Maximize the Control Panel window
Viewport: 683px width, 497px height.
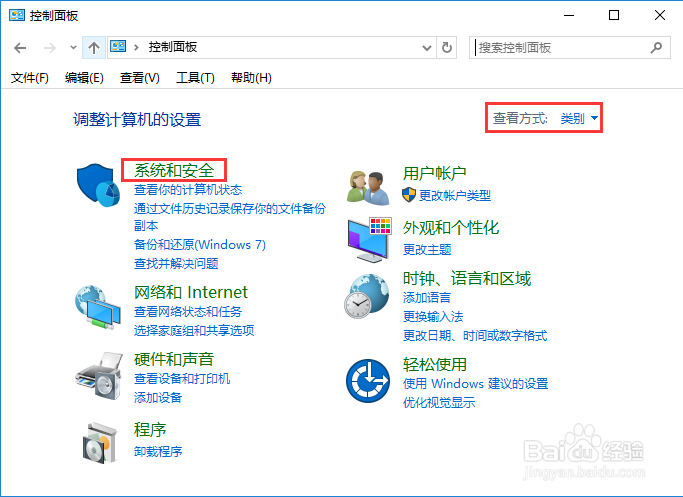pos(614,15)
